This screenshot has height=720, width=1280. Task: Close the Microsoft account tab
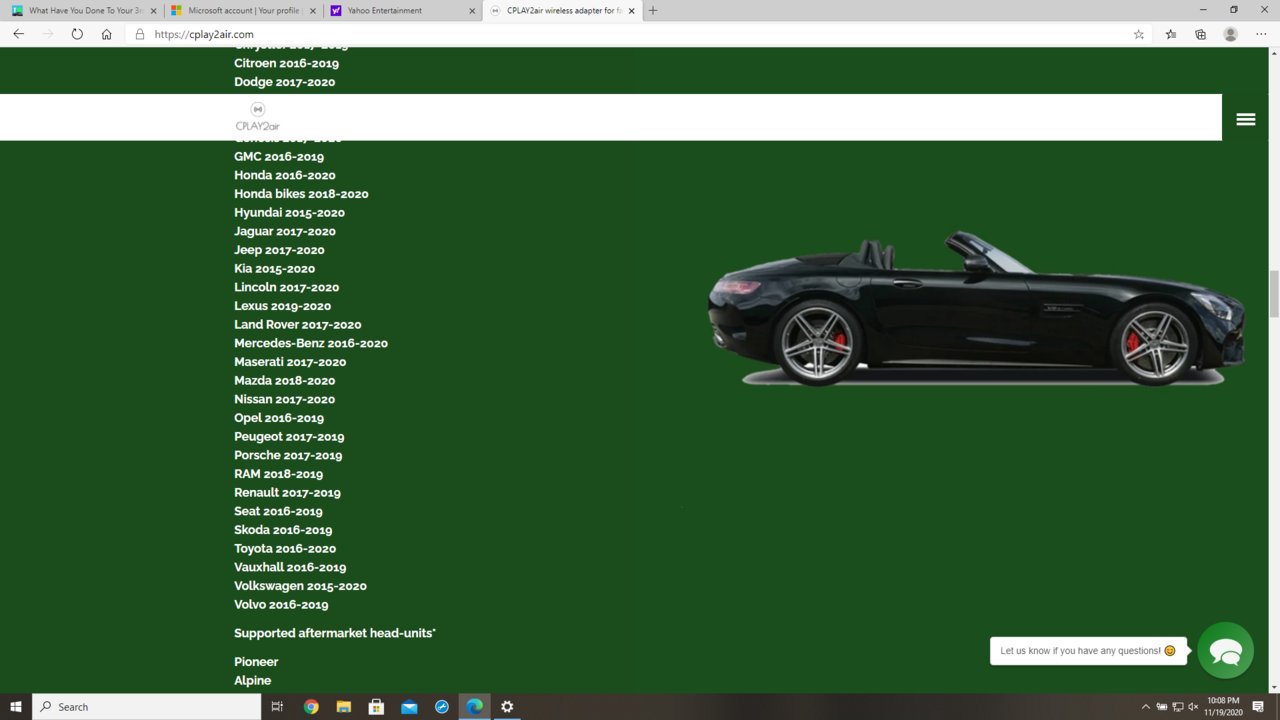(312, 11)
